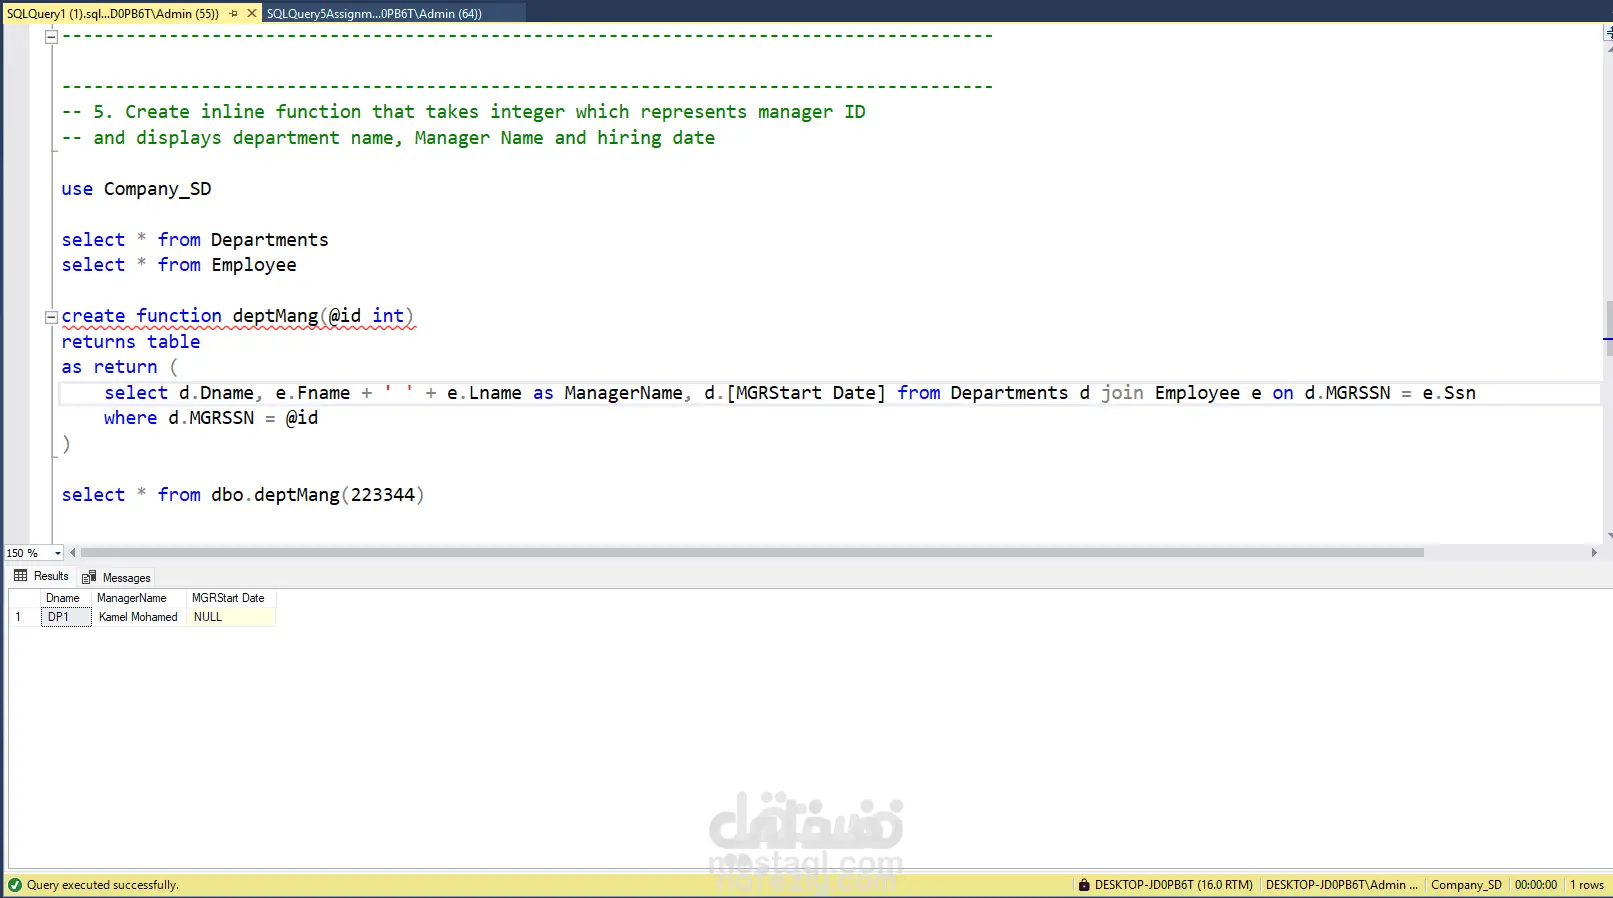The width and height of the screenshot is (1613, 898).
Task: Open the Messages tab
Action: point(117,578)
